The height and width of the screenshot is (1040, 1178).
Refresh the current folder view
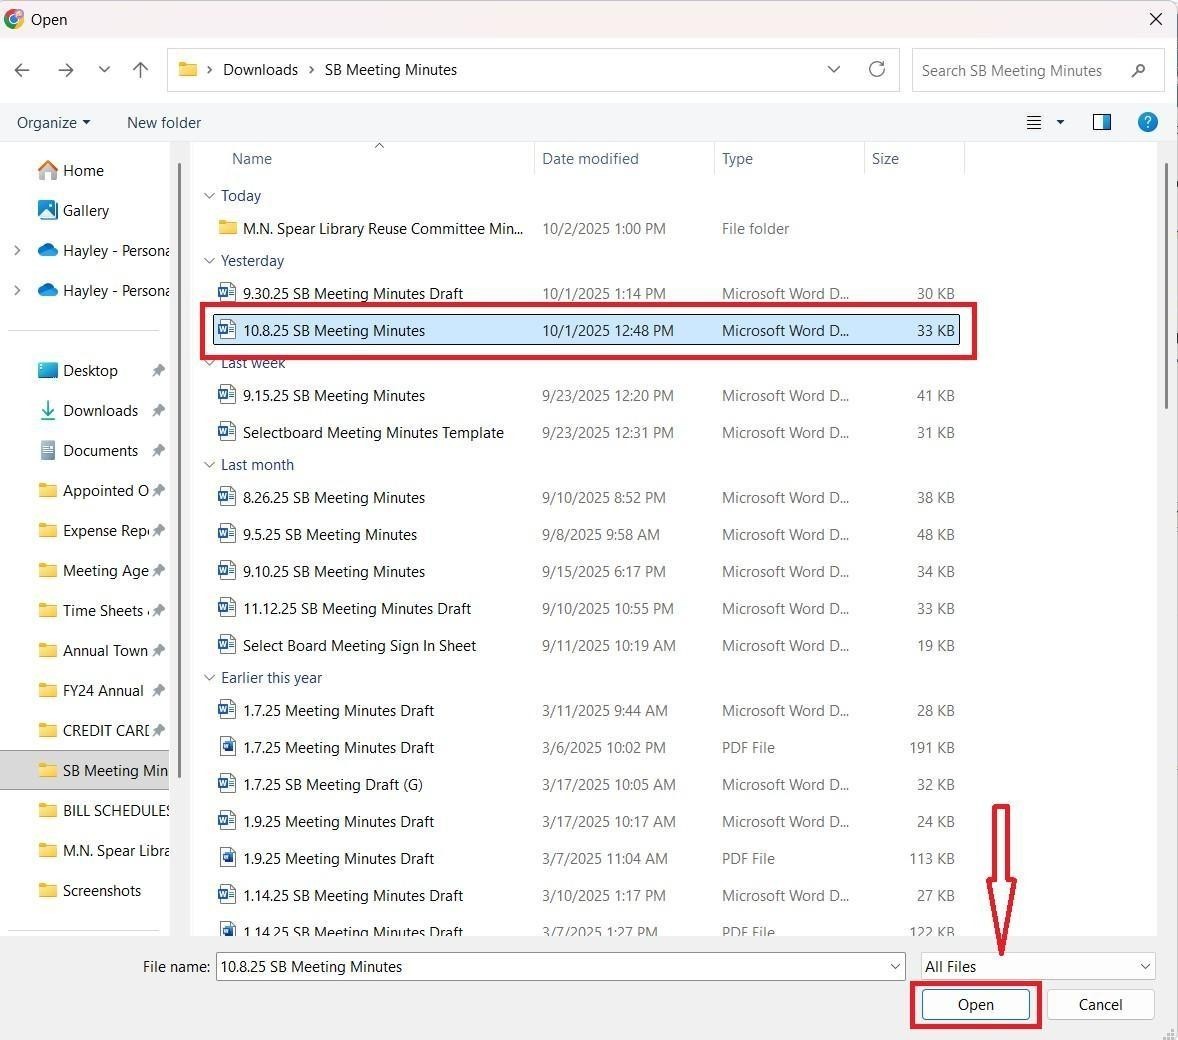coord(876,70)
